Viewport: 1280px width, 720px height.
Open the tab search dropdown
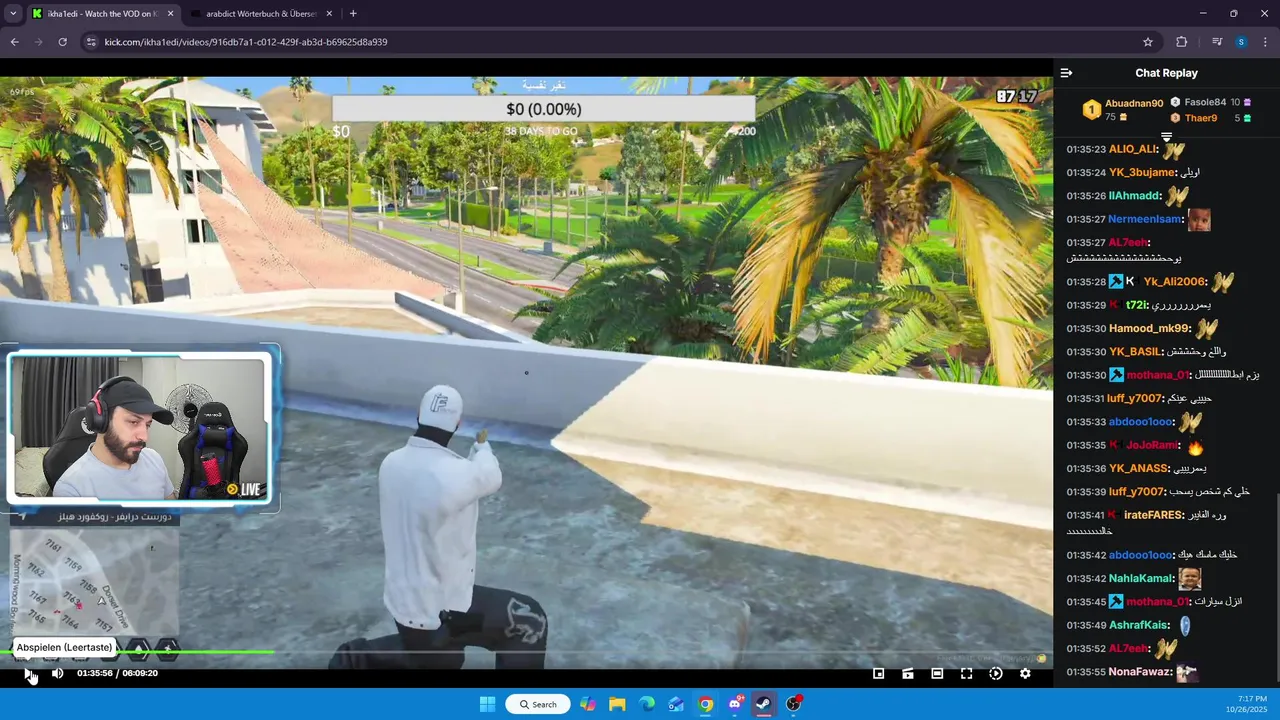13,14
